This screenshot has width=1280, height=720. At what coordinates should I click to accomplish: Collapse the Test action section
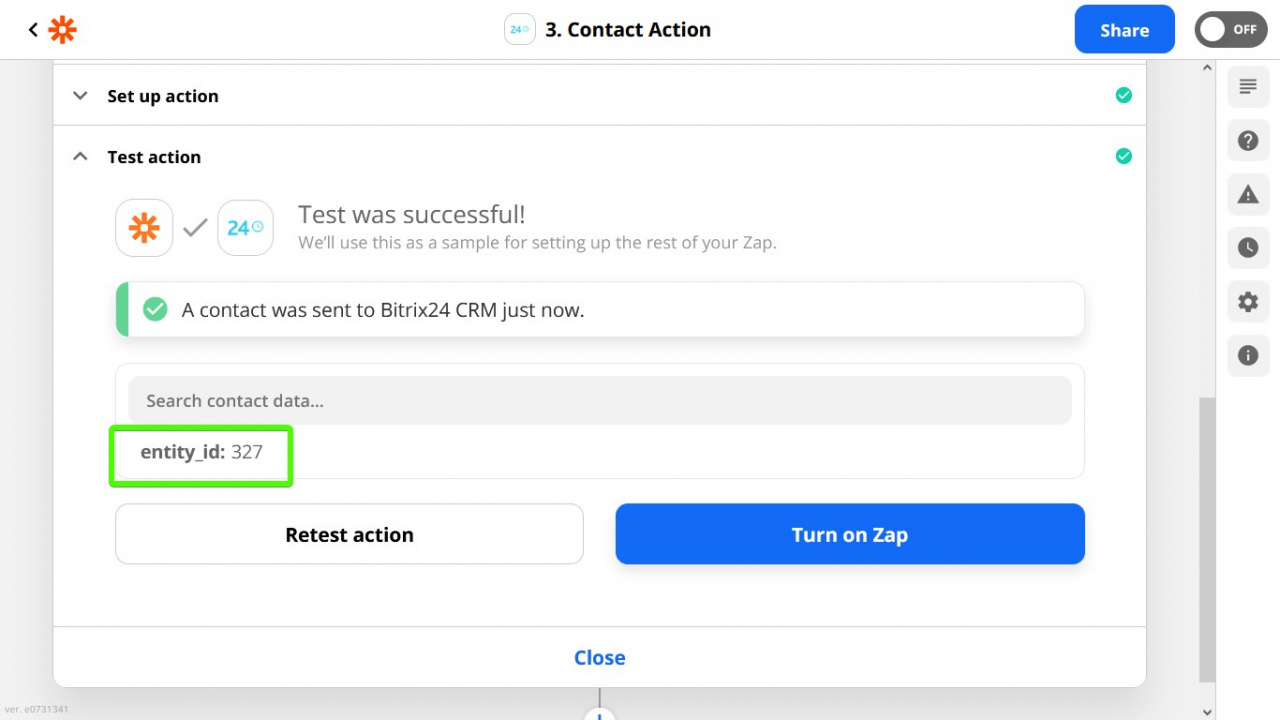tap(600, 156)
